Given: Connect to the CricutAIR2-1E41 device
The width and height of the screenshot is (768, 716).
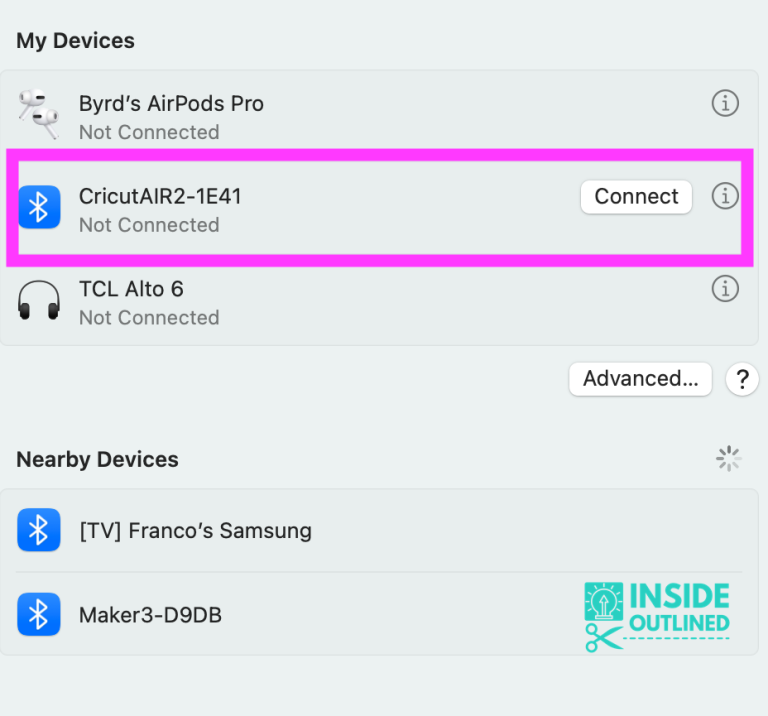Looking at the screenshot, I should tap(636, 197).
